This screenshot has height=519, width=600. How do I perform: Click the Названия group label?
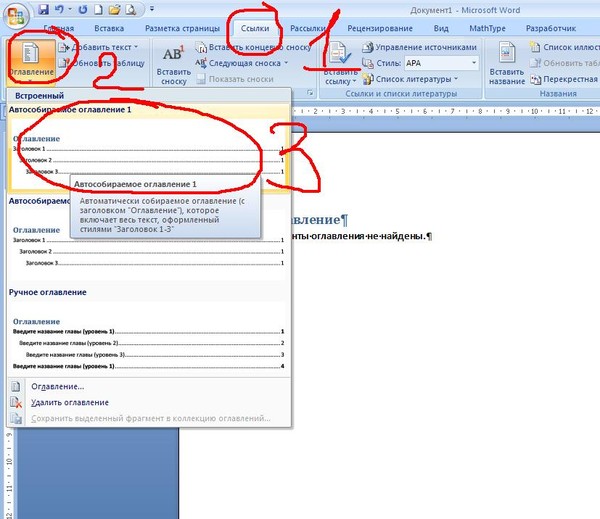point(558,94)
